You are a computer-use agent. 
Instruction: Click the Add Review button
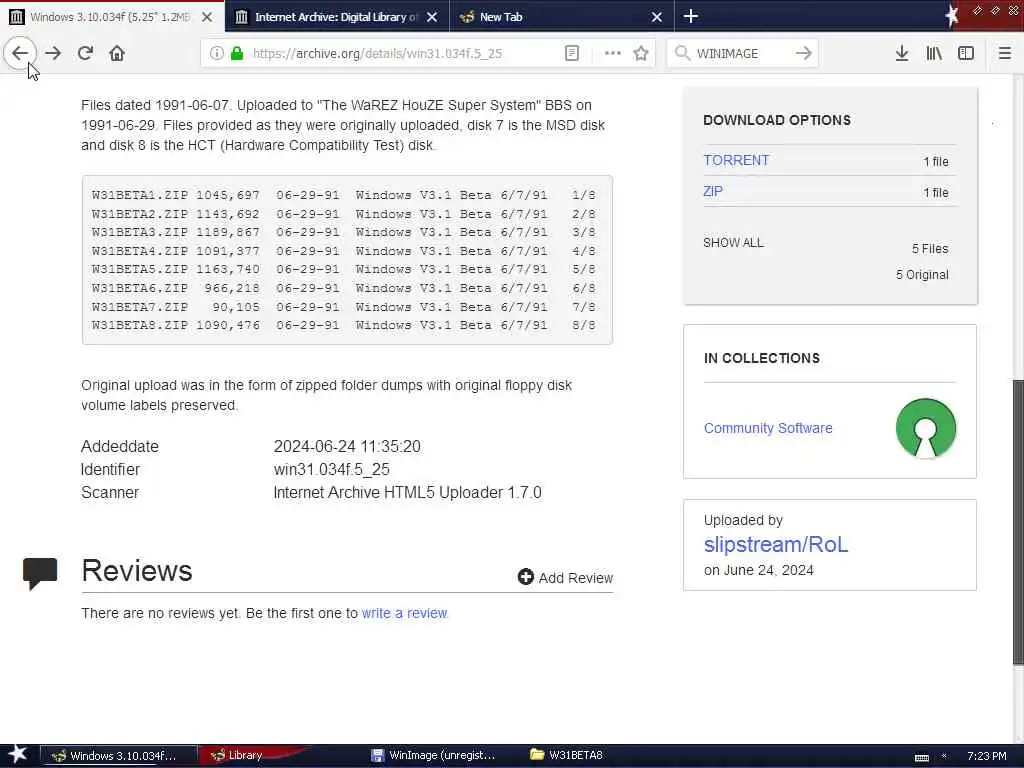pyautogui.click(x=566, y=577)
